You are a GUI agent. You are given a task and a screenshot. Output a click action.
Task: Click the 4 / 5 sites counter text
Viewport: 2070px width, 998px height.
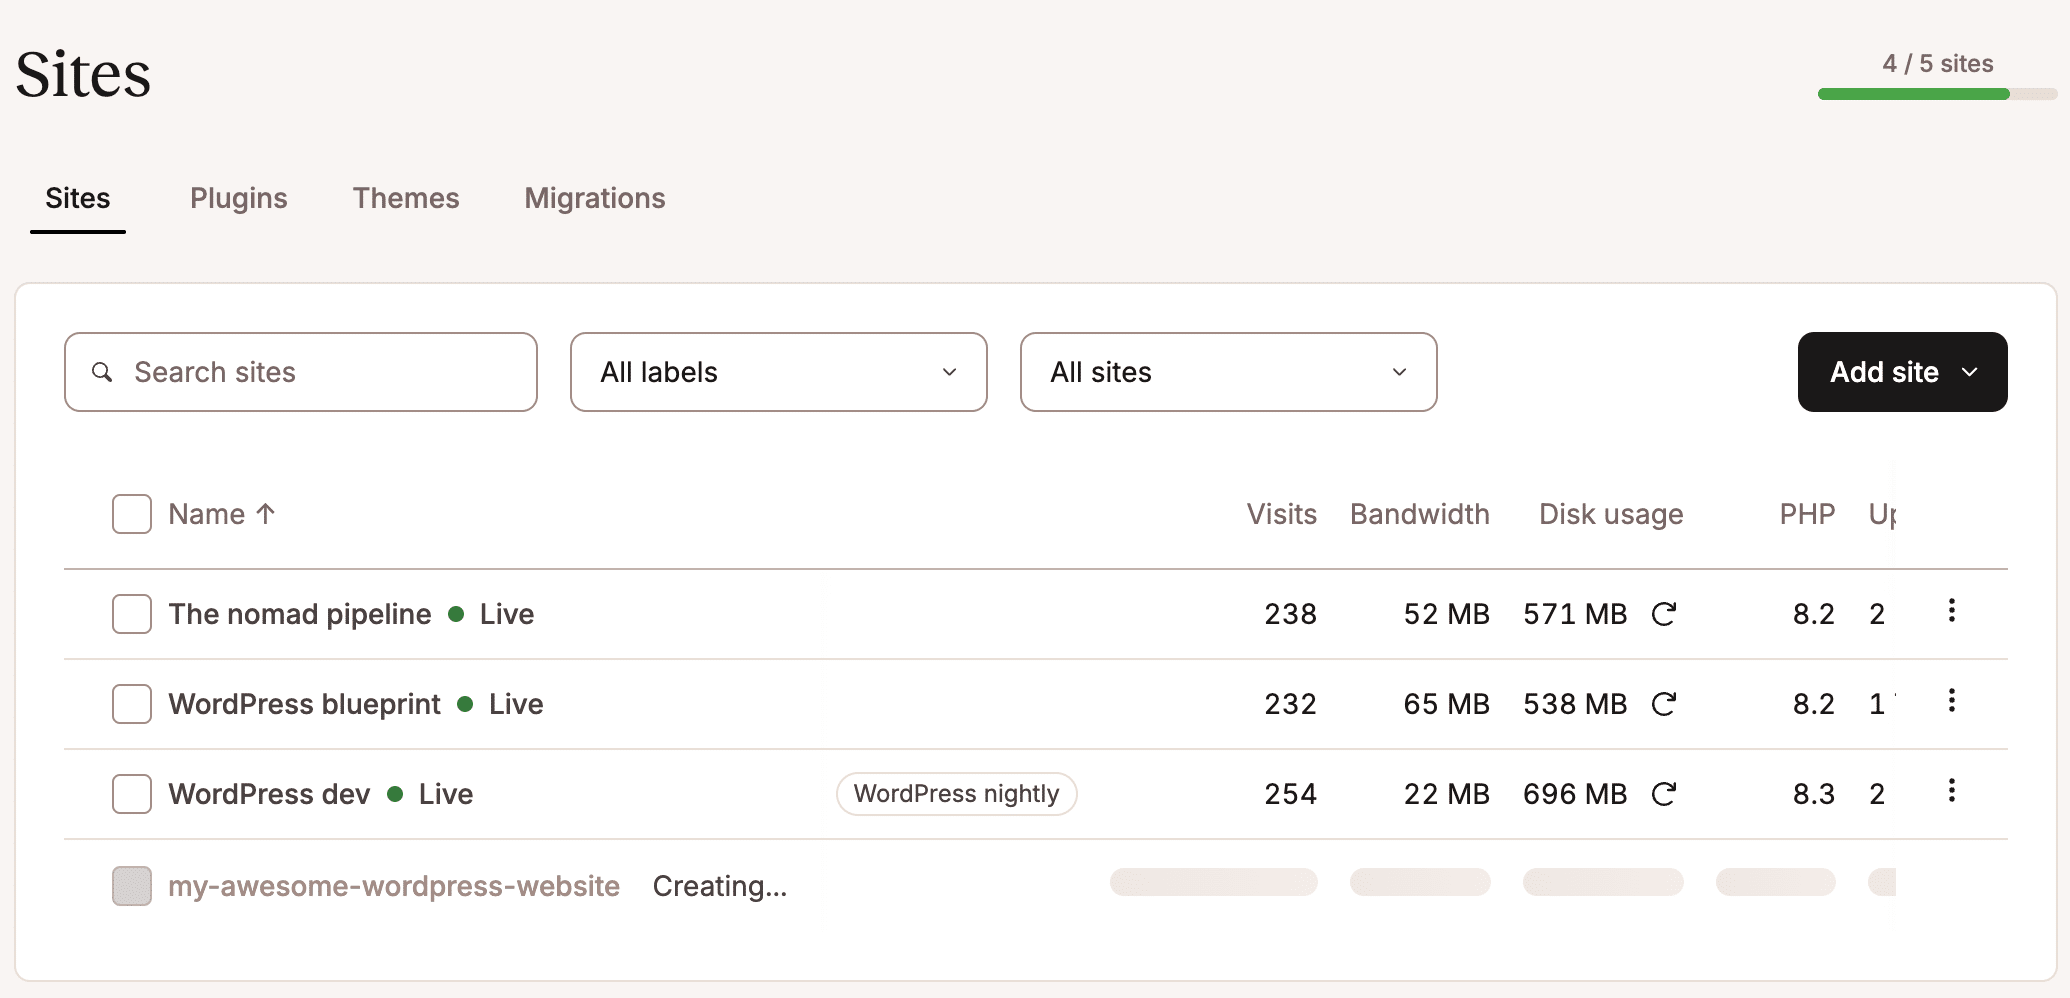(x=1938, y=64)
